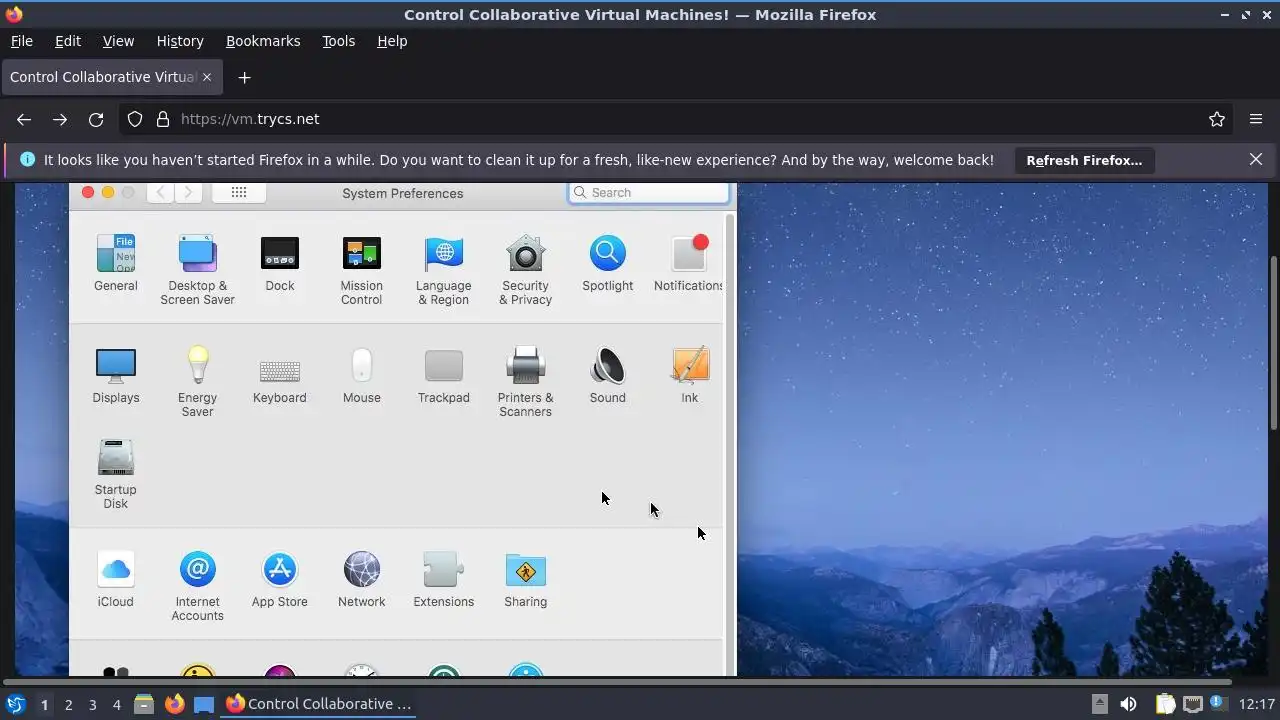Viewport: 1280px width, 720px height.
Task: Click the Show All grid button in System Preferences
Action: click(239, 192)
